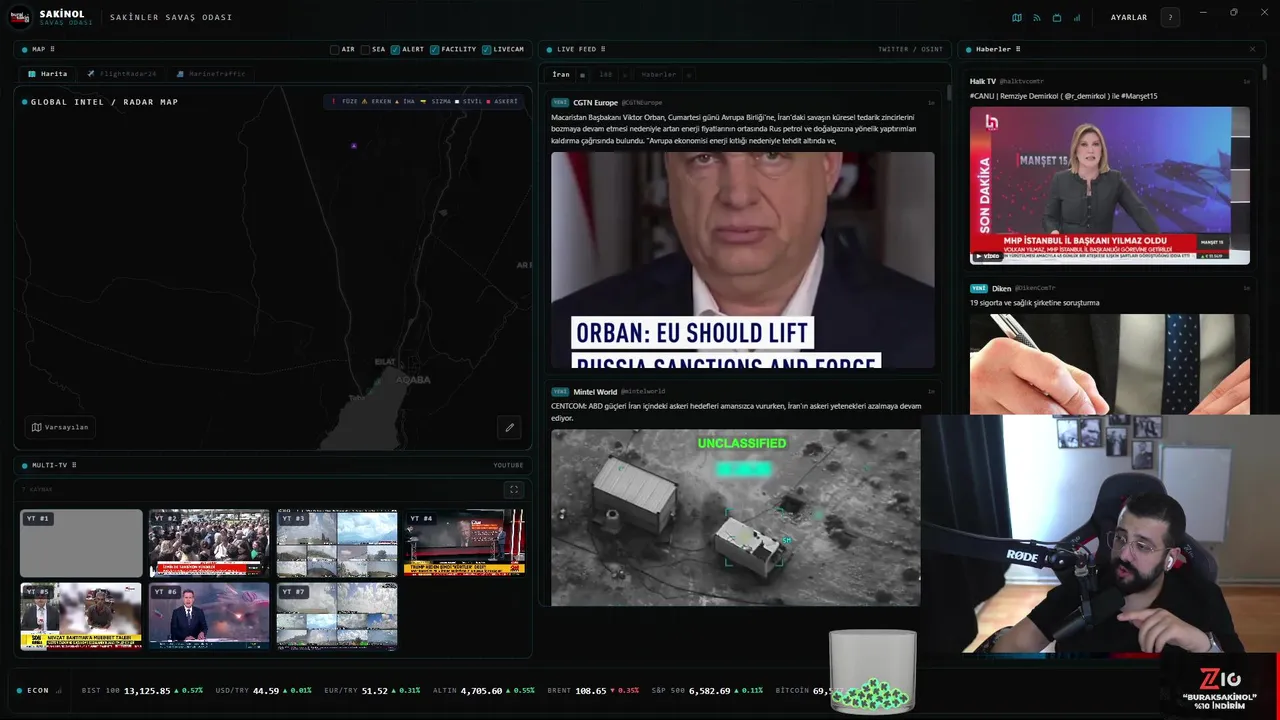Open the YT #1 video tile
The height and width of the screenshot is (720, 1280).
tap(81, 543)
